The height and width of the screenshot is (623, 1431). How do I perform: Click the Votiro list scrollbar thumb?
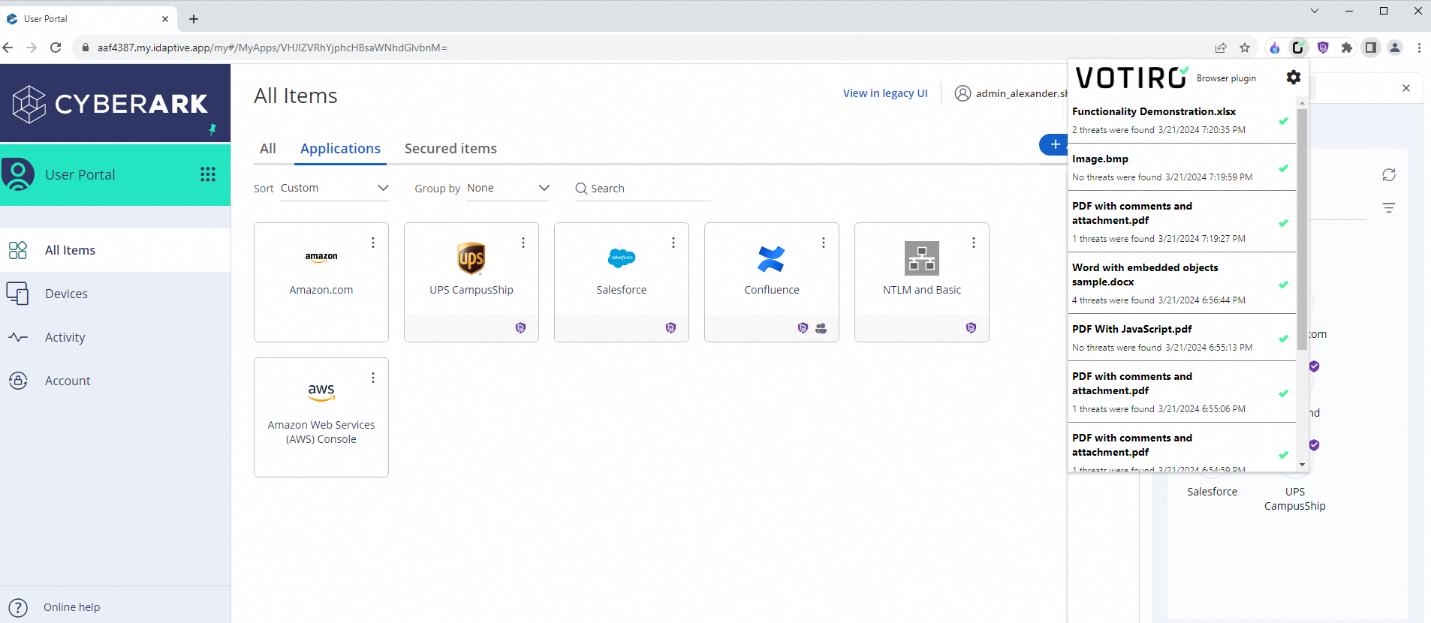point(1302,230)
